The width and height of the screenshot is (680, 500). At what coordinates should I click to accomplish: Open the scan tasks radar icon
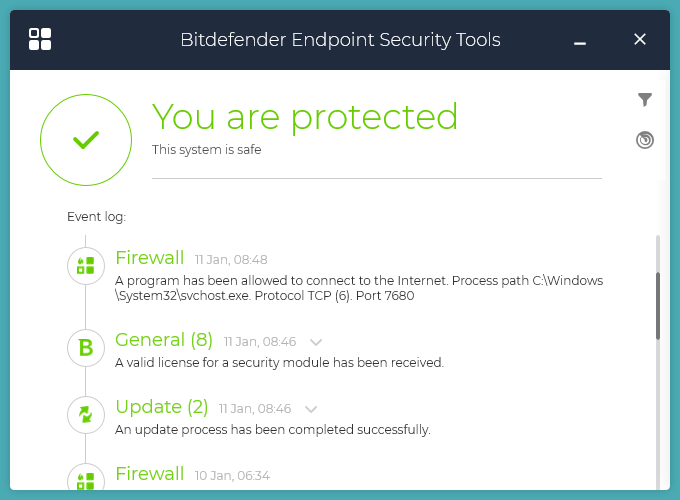coord(645,140)
